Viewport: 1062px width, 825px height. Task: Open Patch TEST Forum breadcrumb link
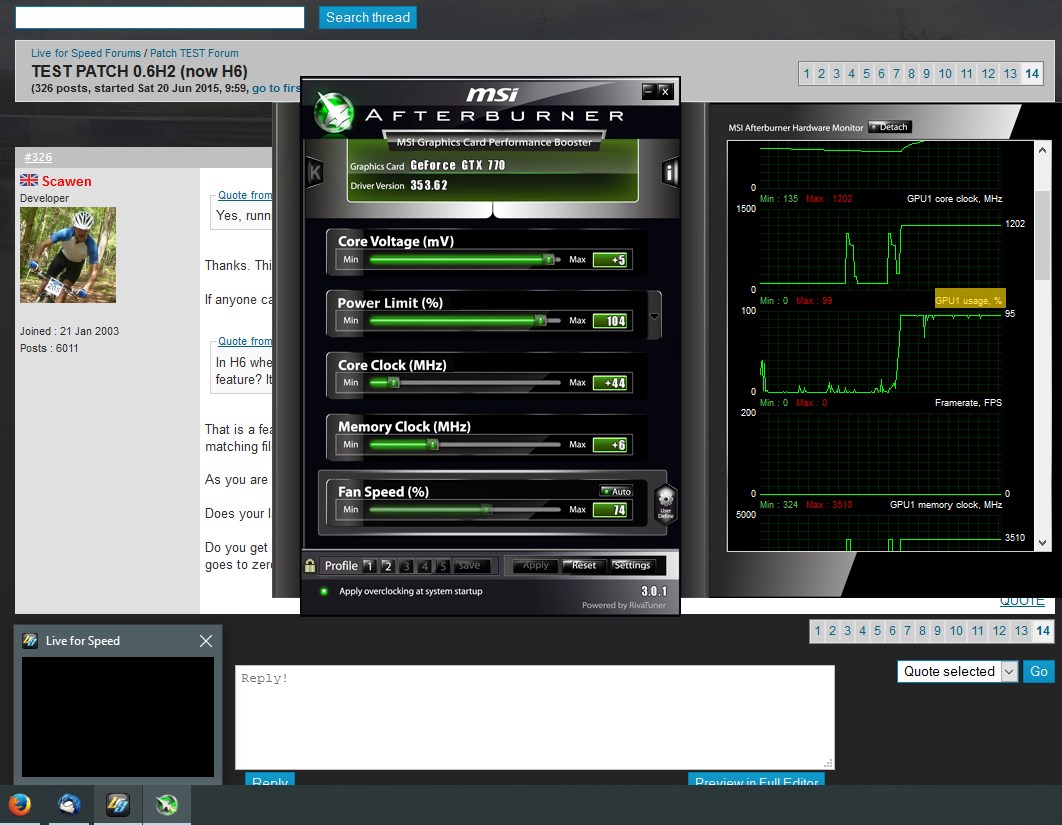(194, 53)
